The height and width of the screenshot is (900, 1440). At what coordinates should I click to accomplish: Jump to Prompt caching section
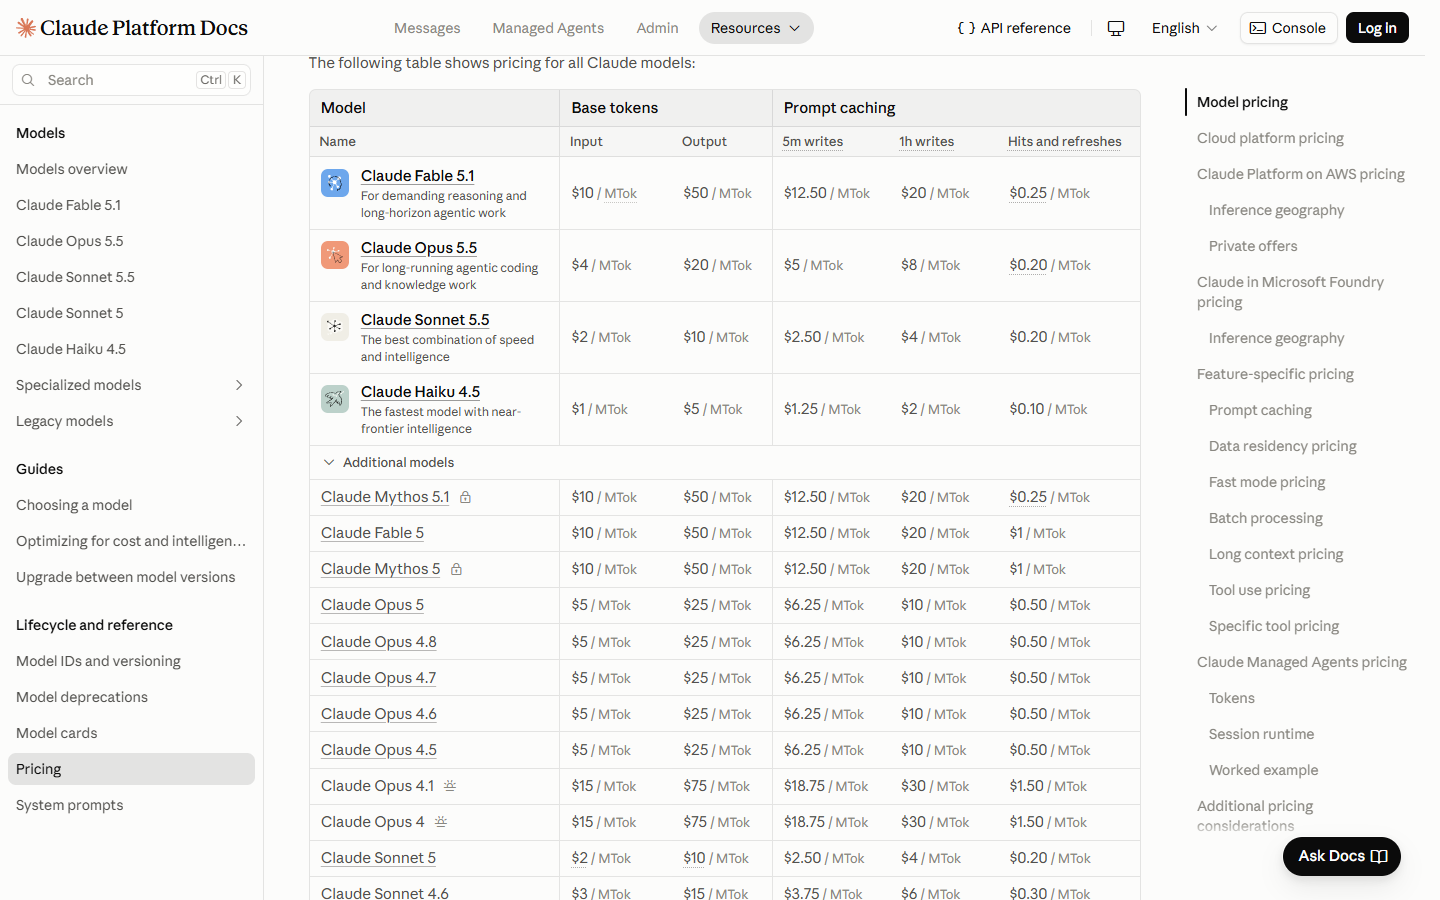[x=1260, y=410]
